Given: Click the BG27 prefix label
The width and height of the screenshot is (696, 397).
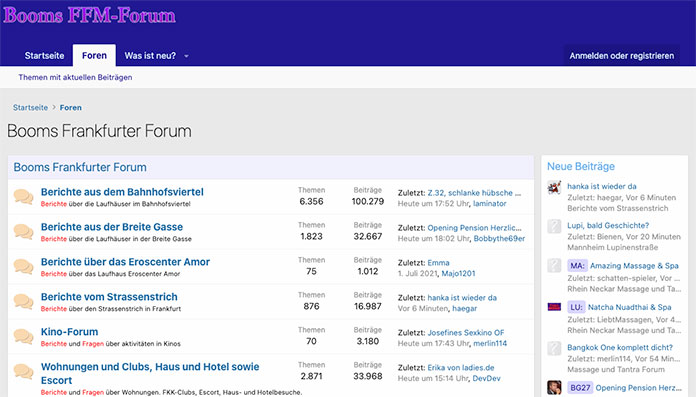Looking at the screenshot, I should [580, 388].
